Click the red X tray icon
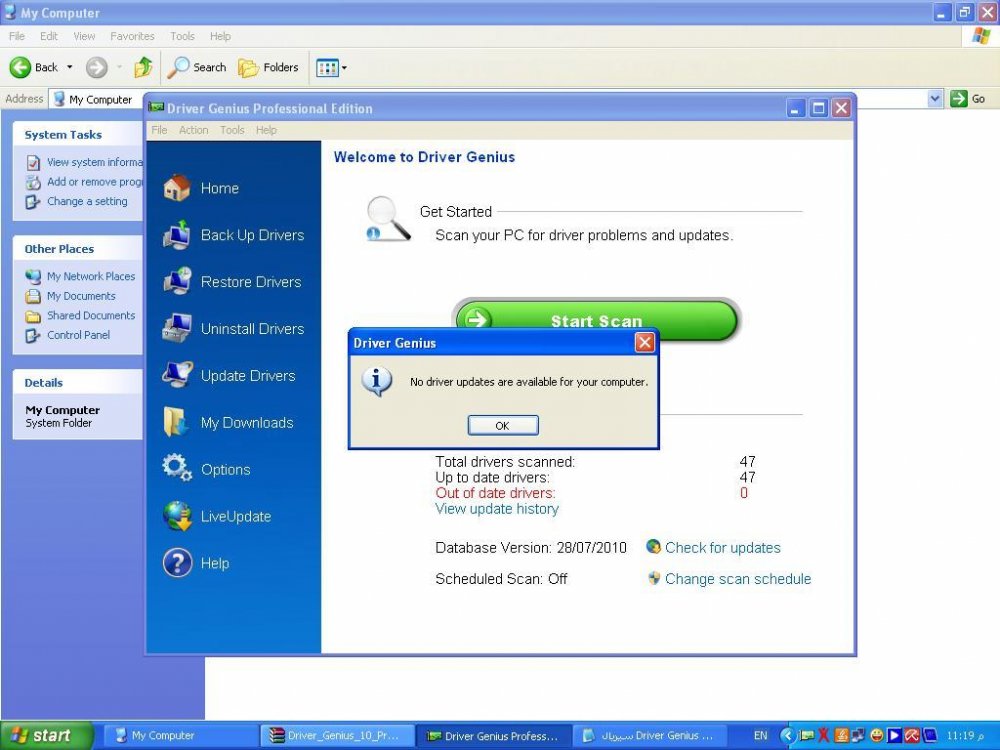The height and width of the screenshot is (750, 1000). pos(823,735)
